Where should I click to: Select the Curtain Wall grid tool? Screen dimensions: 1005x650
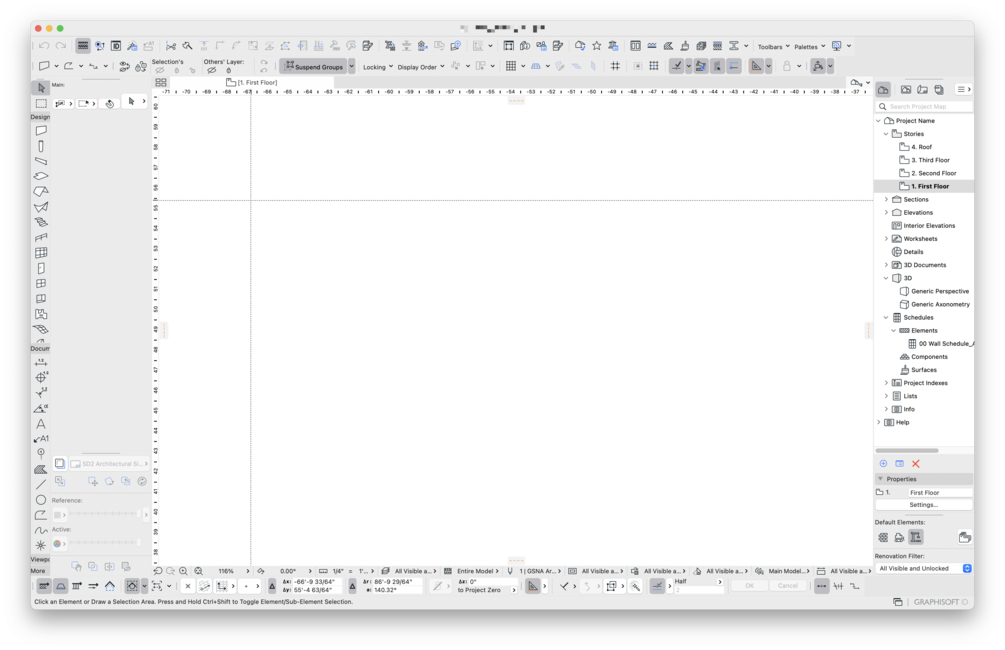[41, 253]
